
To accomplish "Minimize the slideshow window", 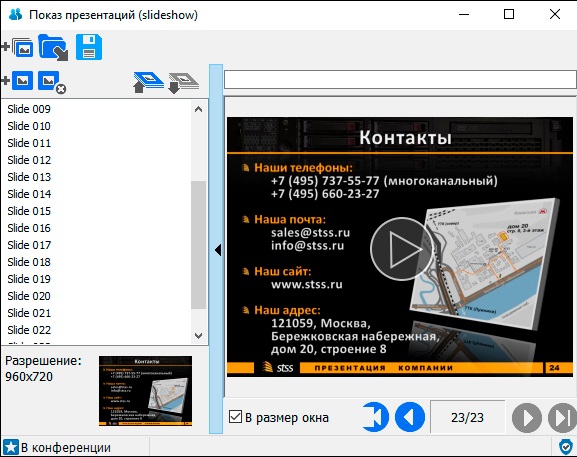I will pyautogui.click(x=464, y=14).
